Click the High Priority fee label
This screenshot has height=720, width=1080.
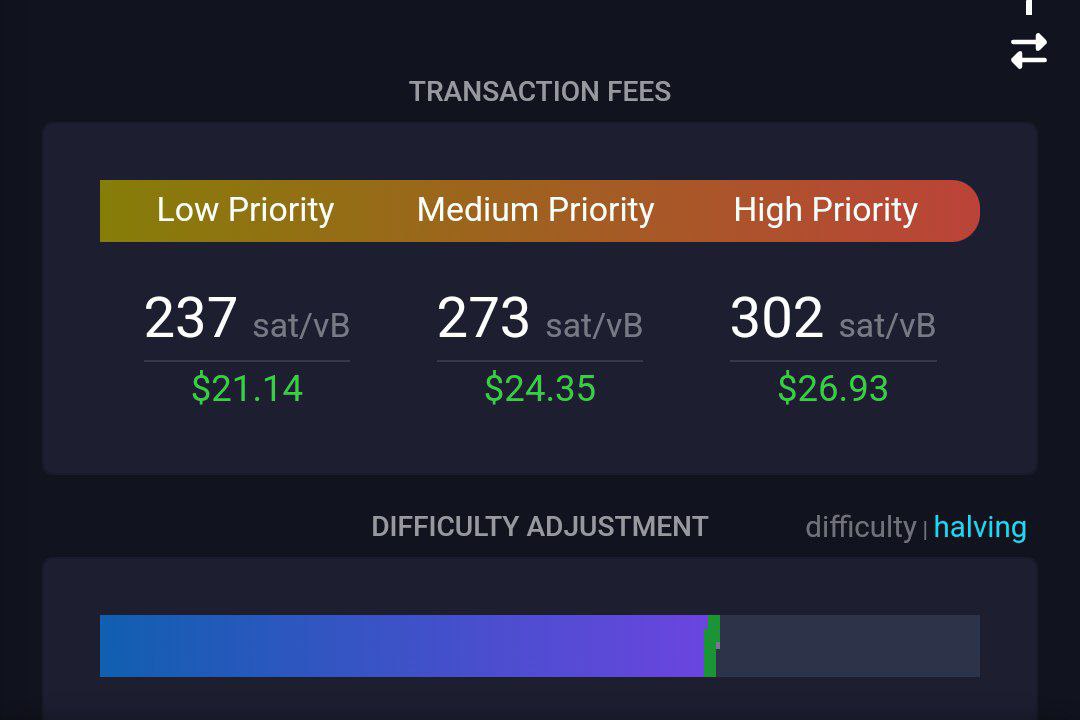tap(825, 209)
